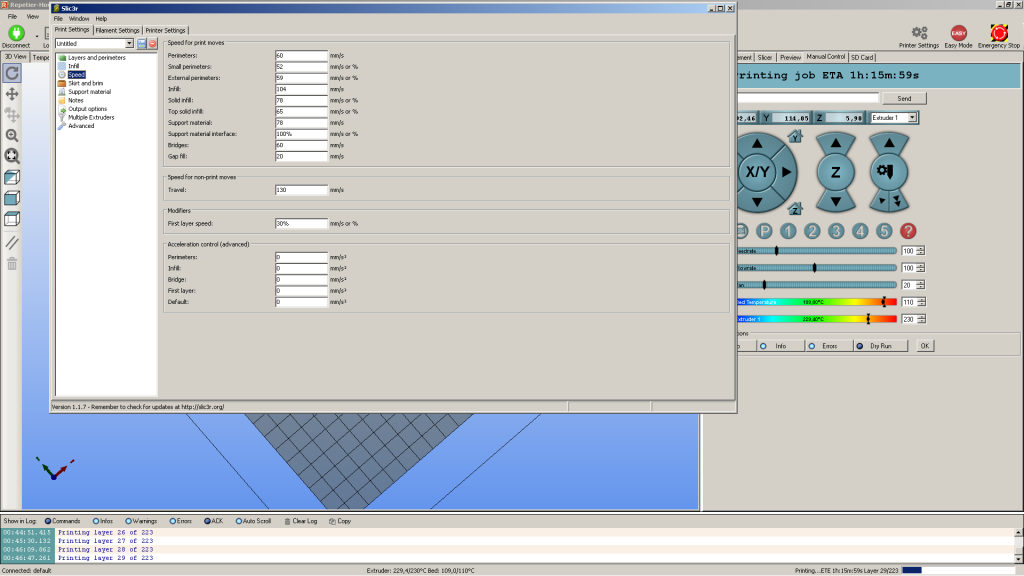Toggle Easy Mode icon
This screenshot has width=1024, height=576.
point(958,33)
